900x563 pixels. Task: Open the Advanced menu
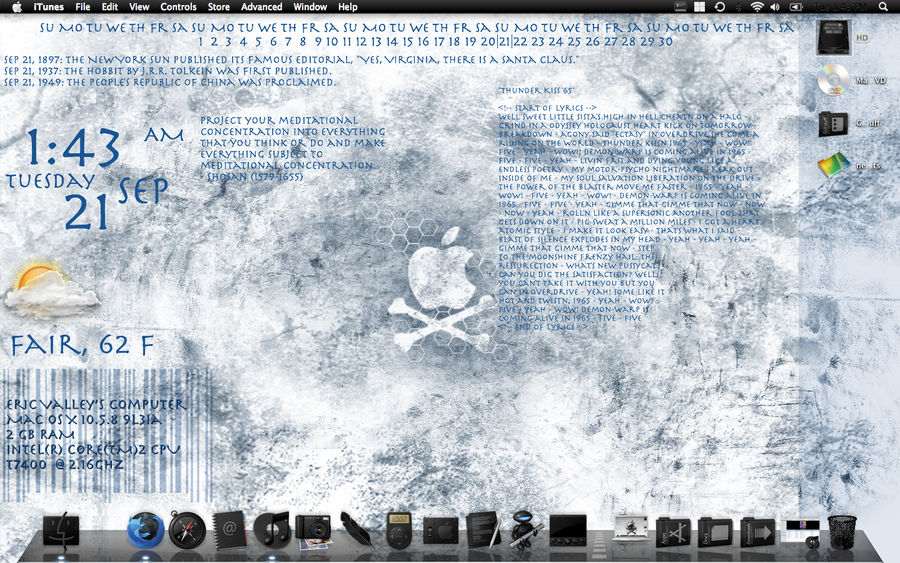pos(261,7)
